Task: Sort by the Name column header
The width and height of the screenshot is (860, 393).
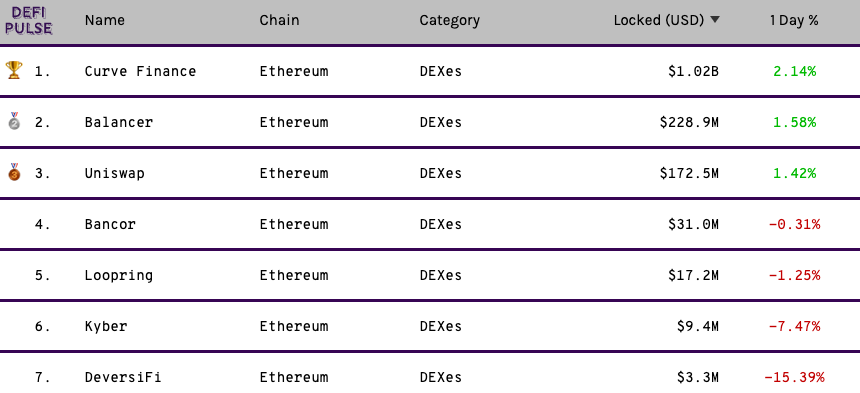Action: point(105,20)
